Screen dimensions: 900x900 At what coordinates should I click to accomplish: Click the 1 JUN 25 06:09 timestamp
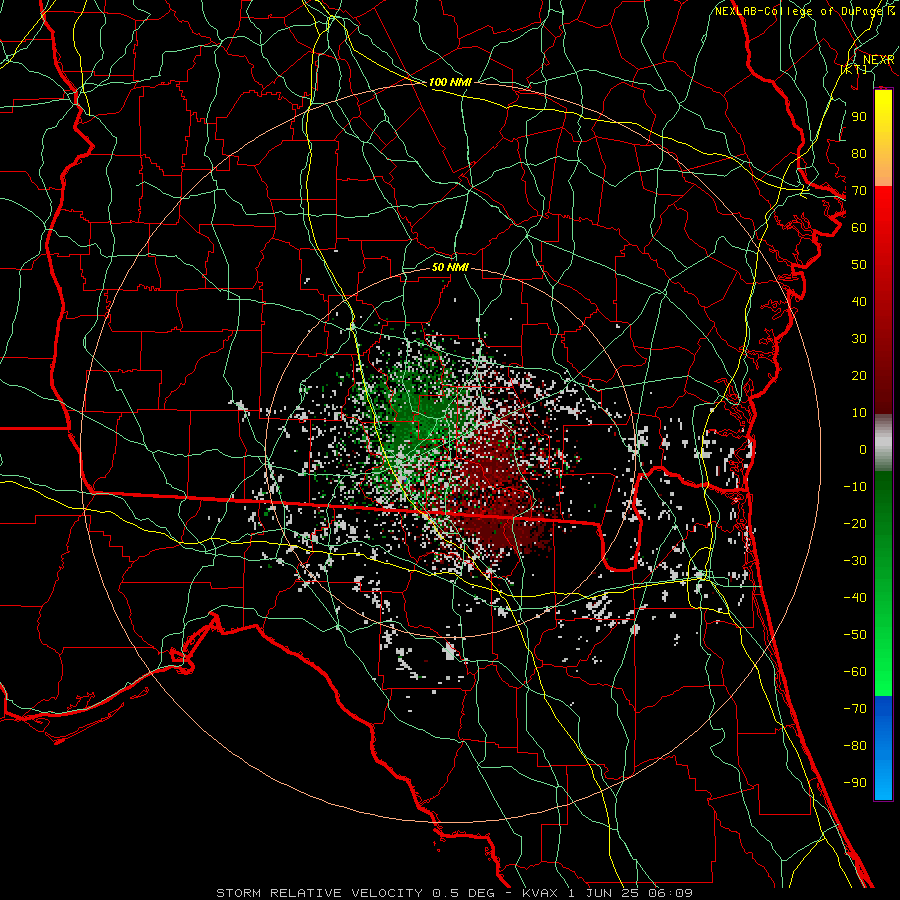pos(630,893)
